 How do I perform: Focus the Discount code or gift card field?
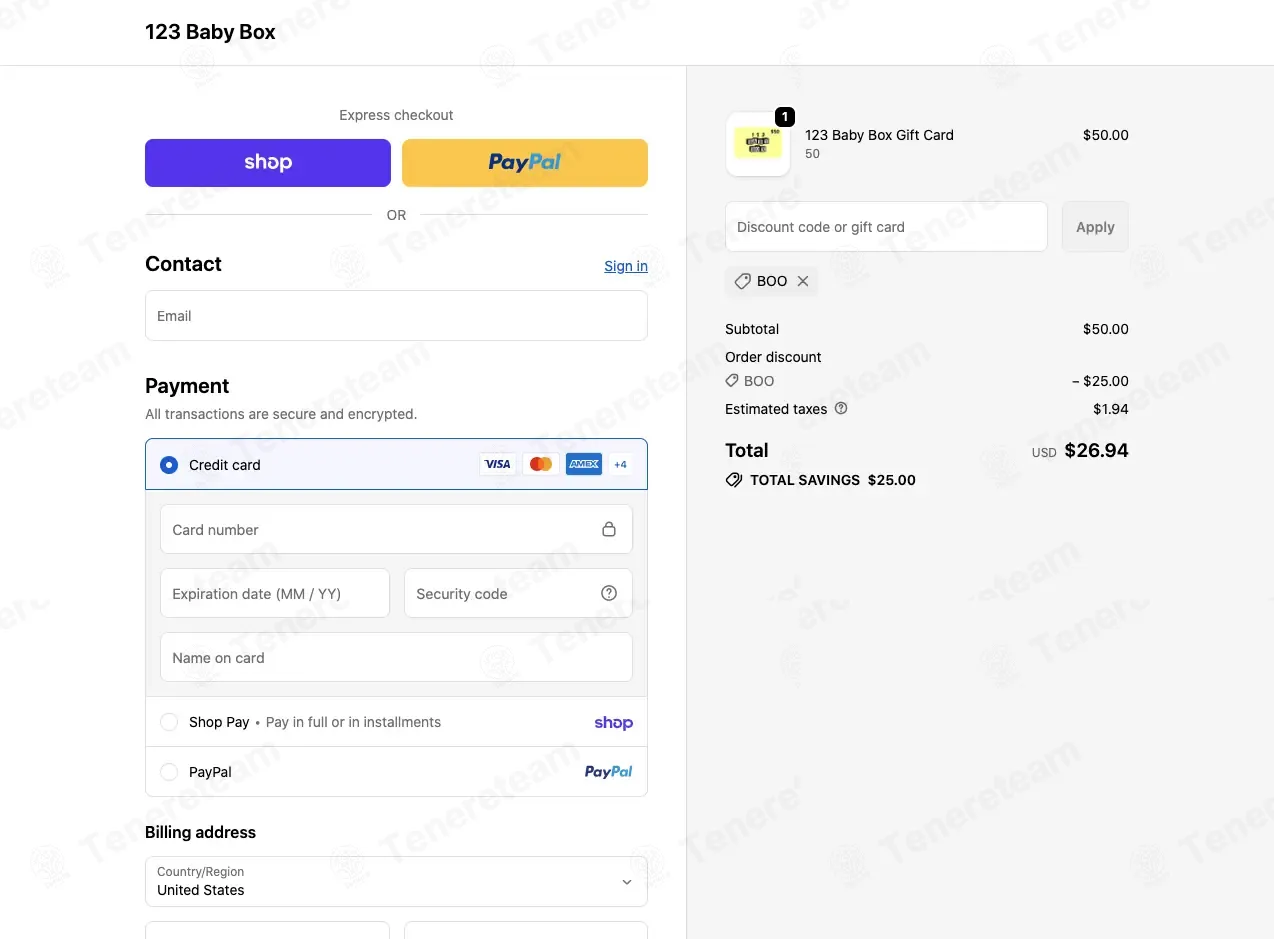pos(886,227)
